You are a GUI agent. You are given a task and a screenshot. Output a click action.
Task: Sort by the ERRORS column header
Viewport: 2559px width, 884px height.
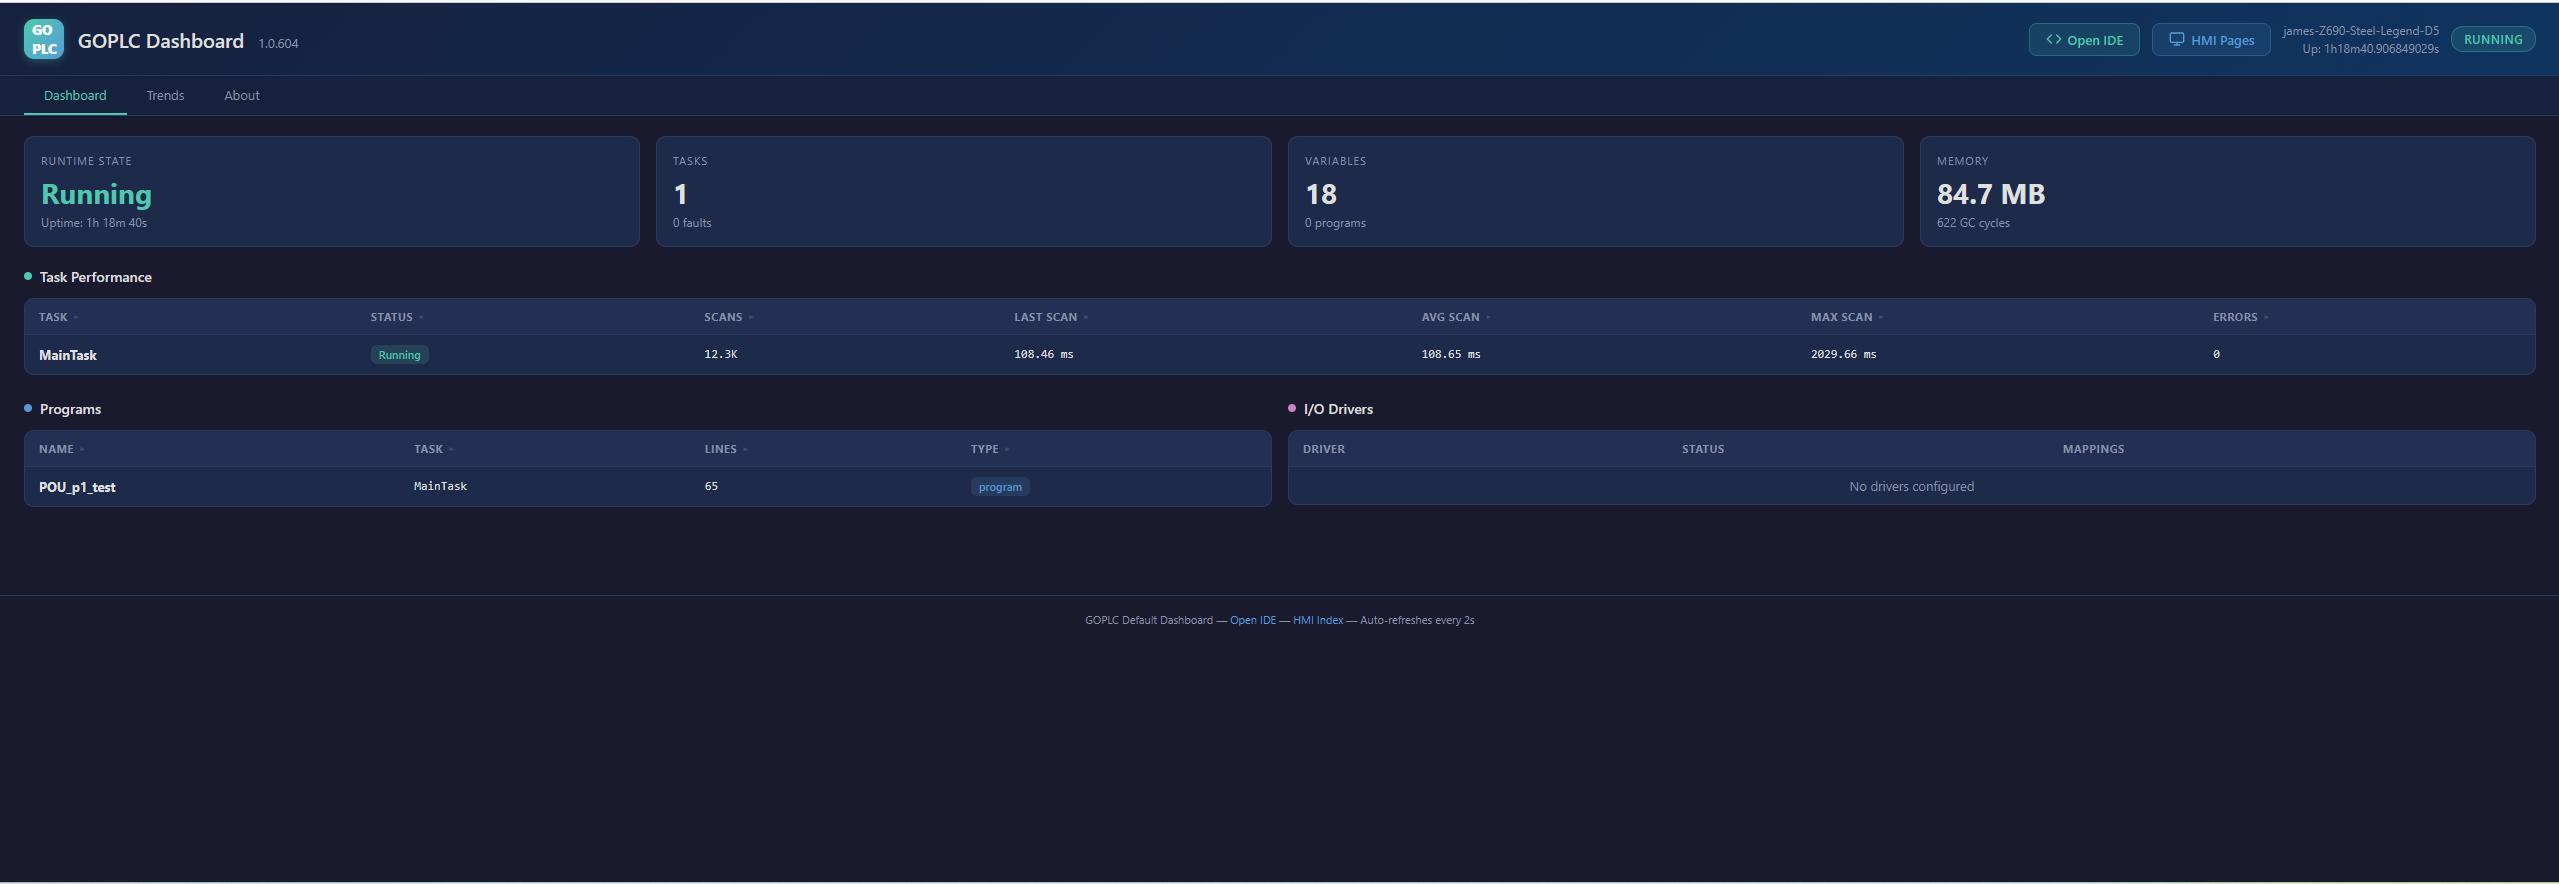pyautogui.click(x=2235, y=317)
